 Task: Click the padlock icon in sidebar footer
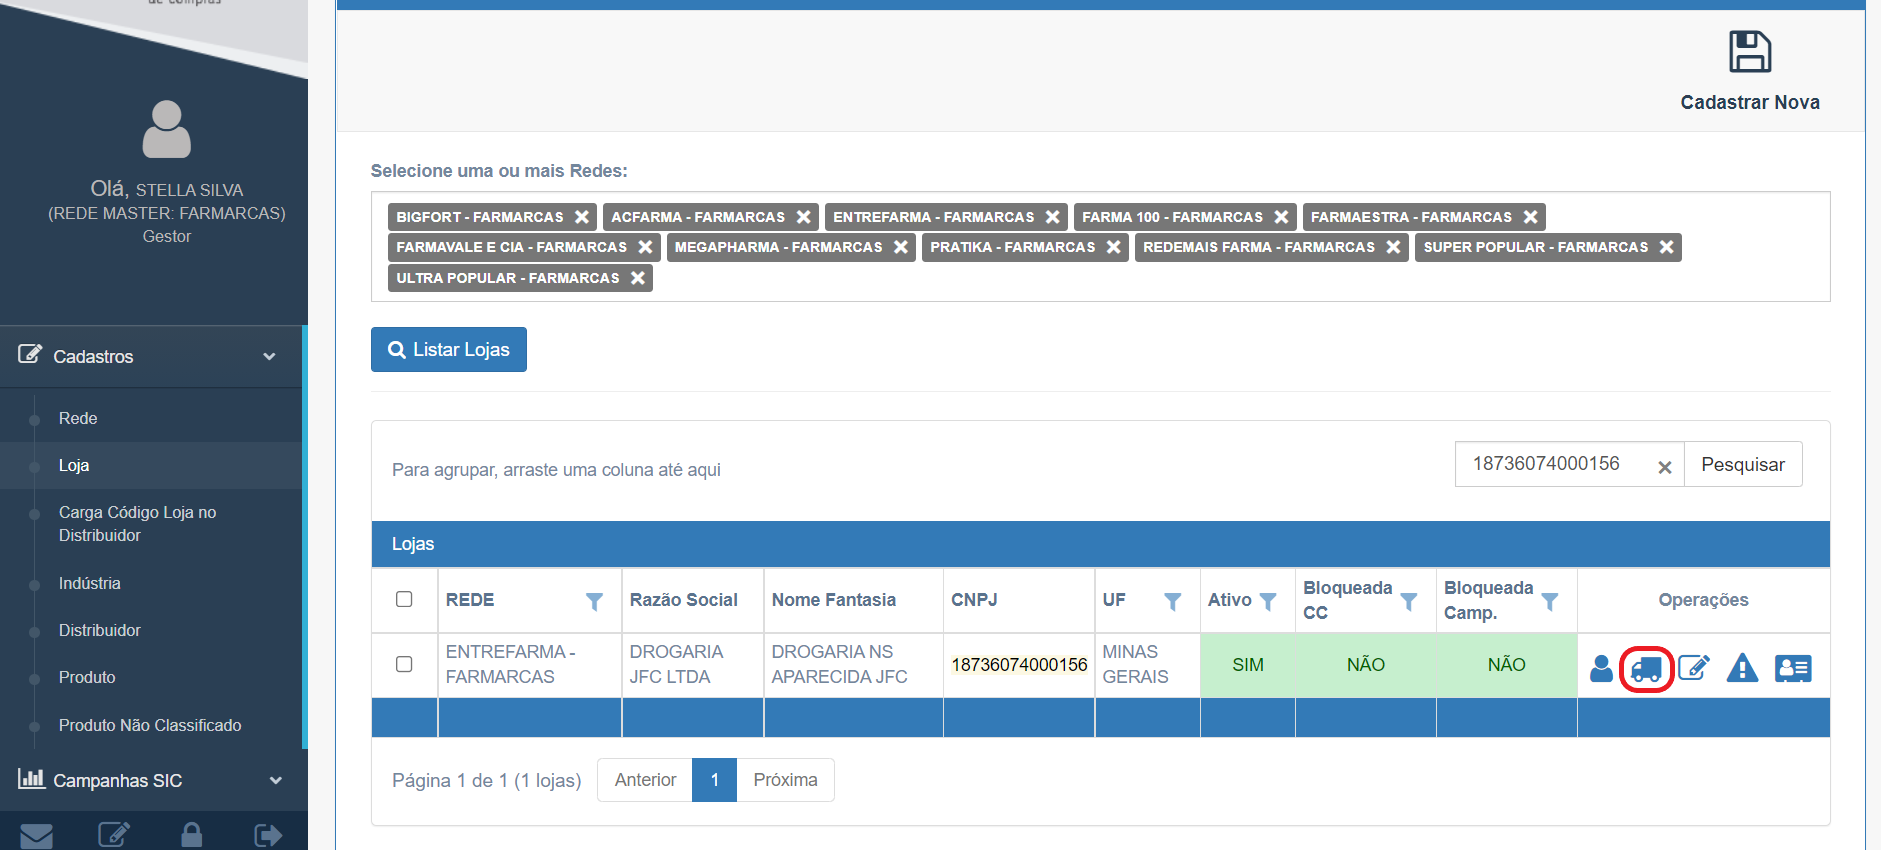(x=191, y=835)
